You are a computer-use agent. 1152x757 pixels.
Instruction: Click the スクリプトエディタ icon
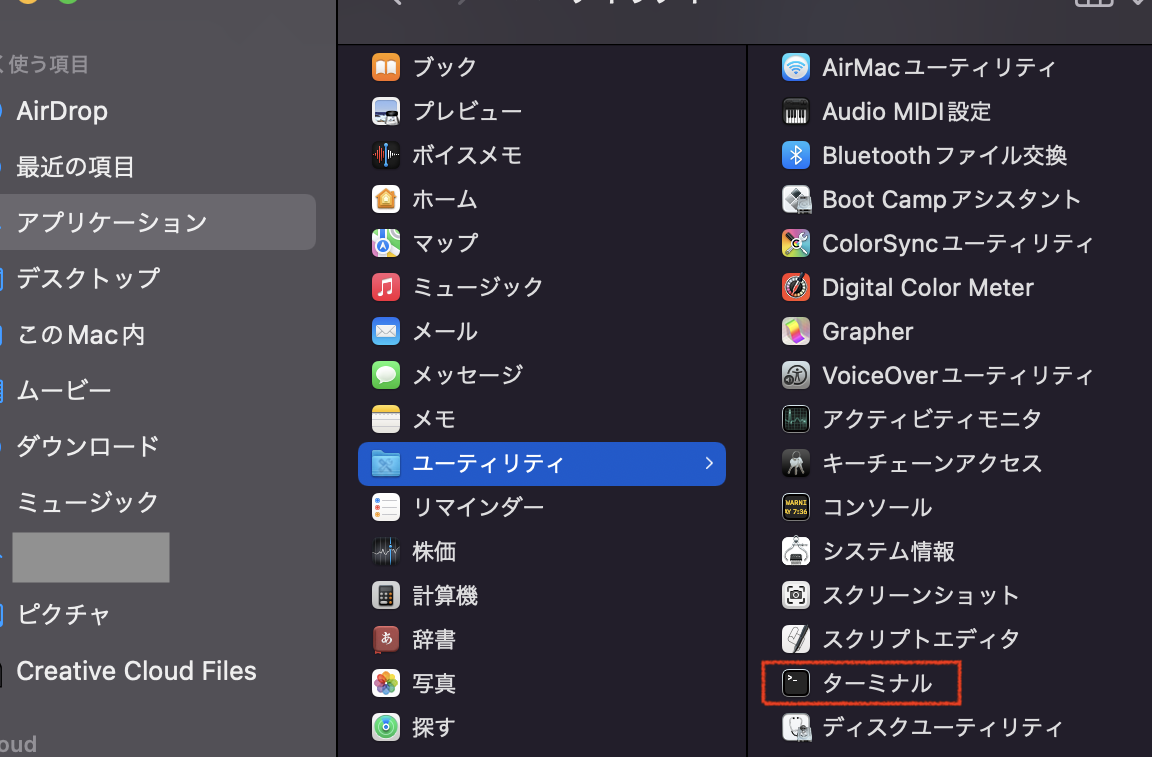[796, 639]
